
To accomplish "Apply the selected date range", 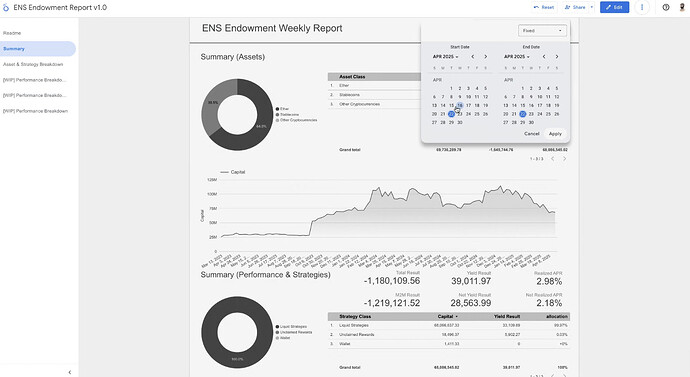I will pyautogui.click(x=555, y=134).
